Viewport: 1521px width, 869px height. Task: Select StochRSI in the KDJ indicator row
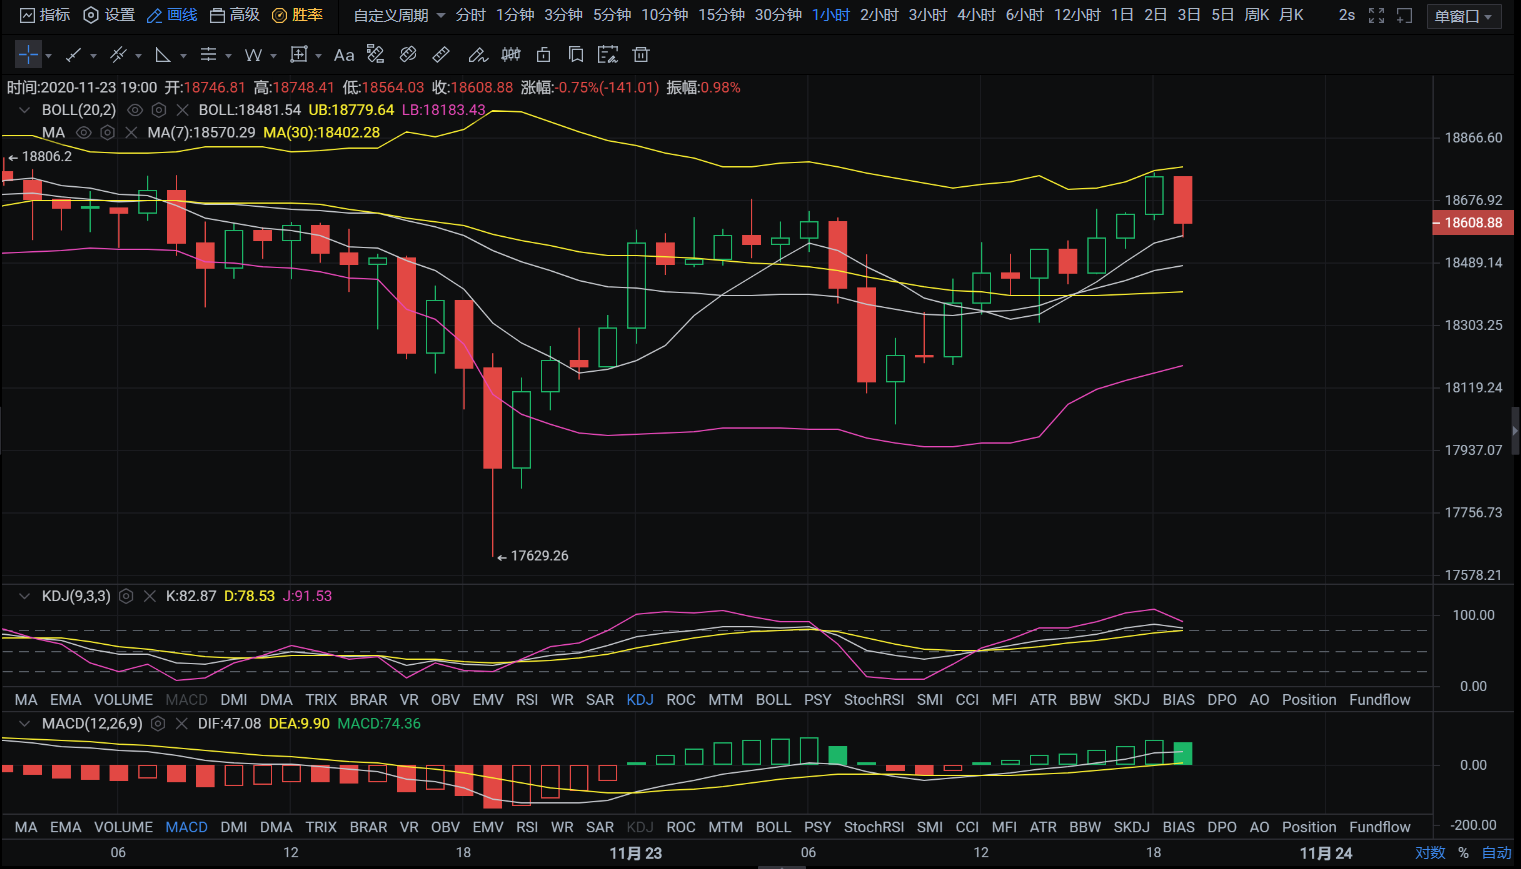click(x=873, y=700)
